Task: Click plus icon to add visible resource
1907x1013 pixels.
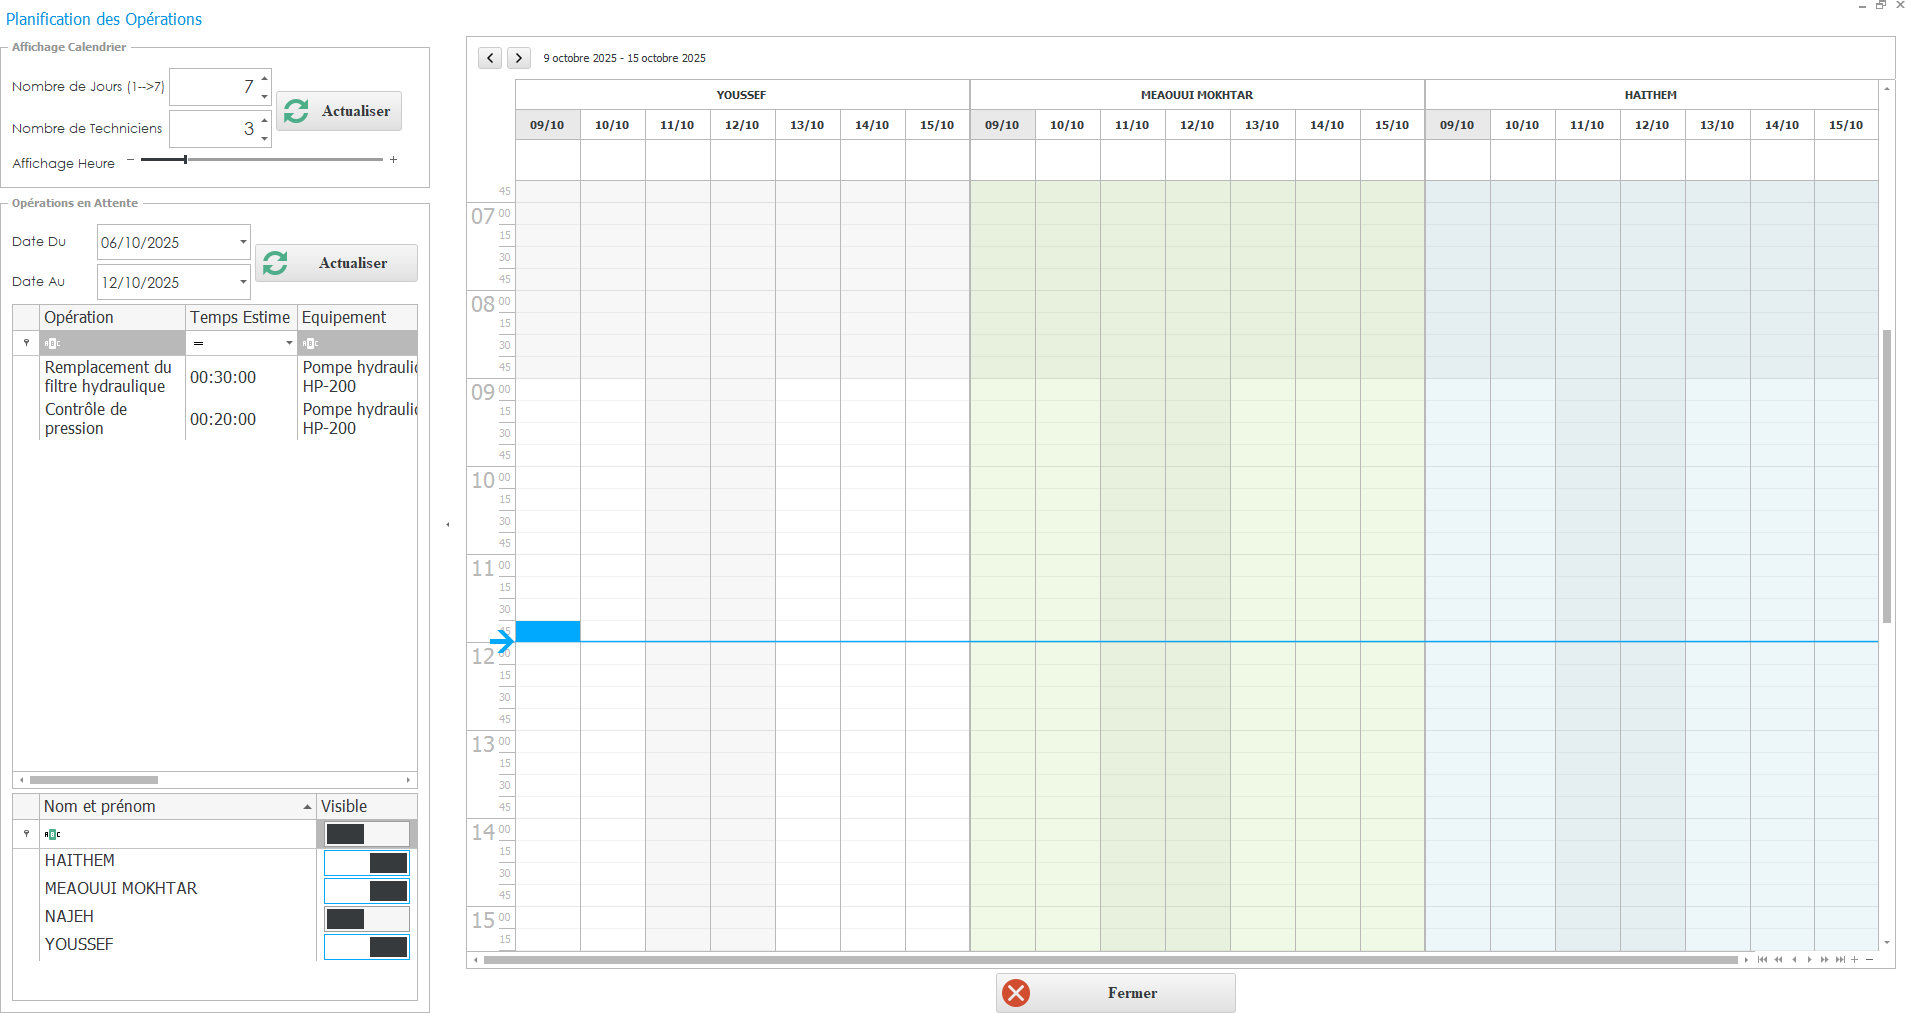Action: click(1855, 960)
